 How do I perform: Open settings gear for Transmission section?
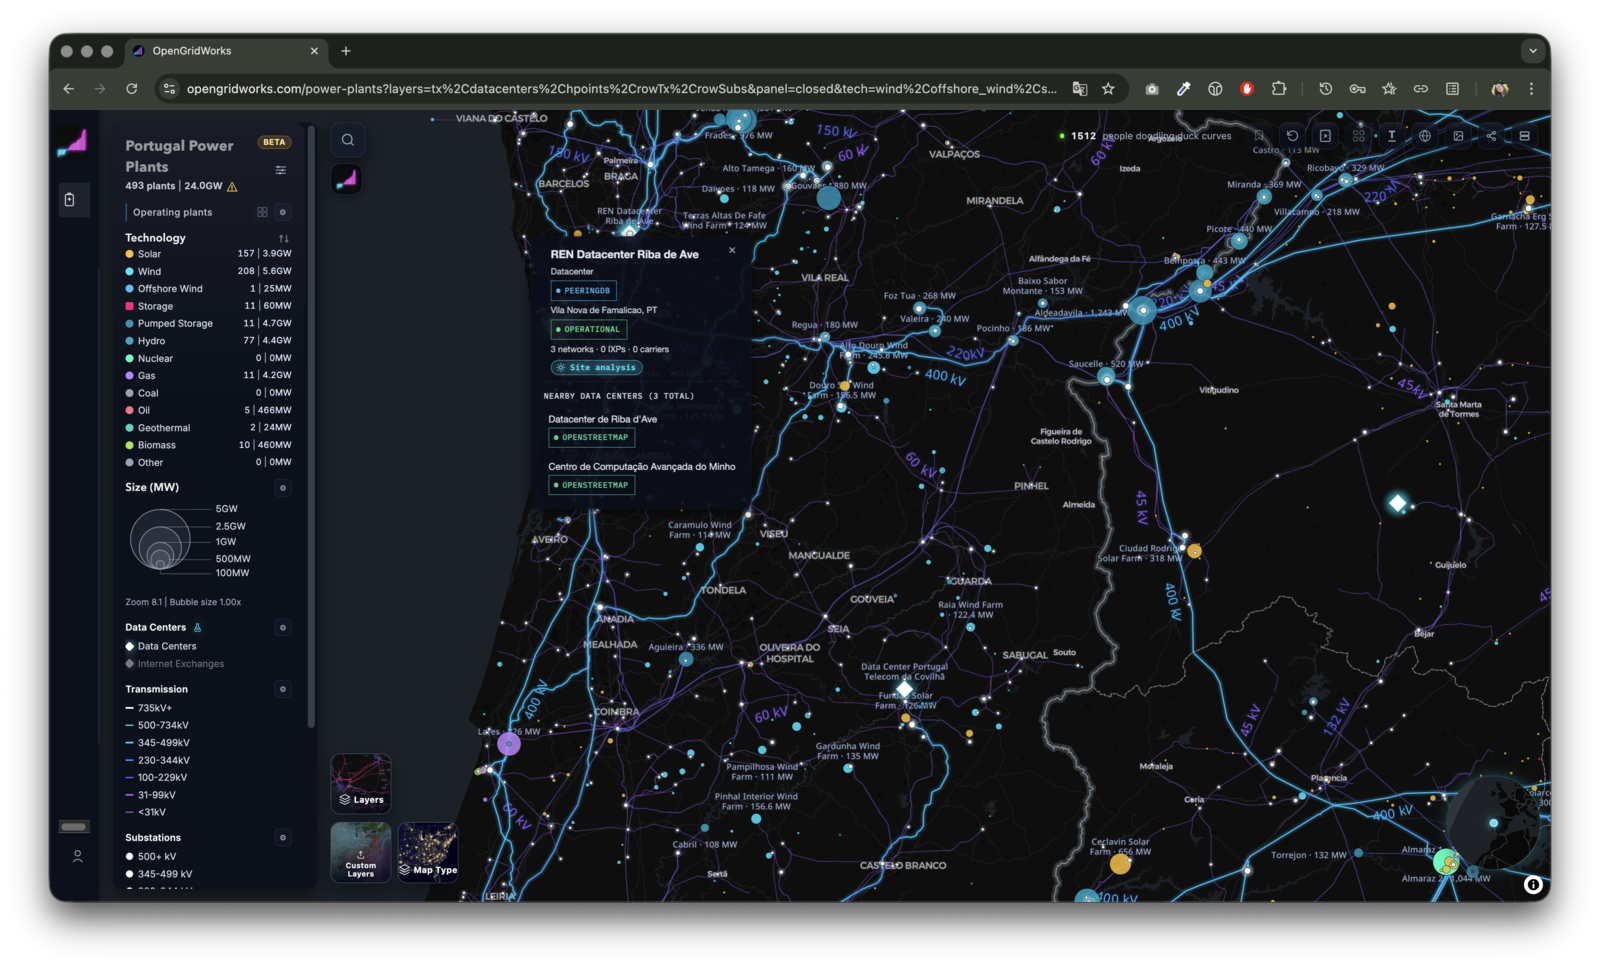[x=283, y=689]
